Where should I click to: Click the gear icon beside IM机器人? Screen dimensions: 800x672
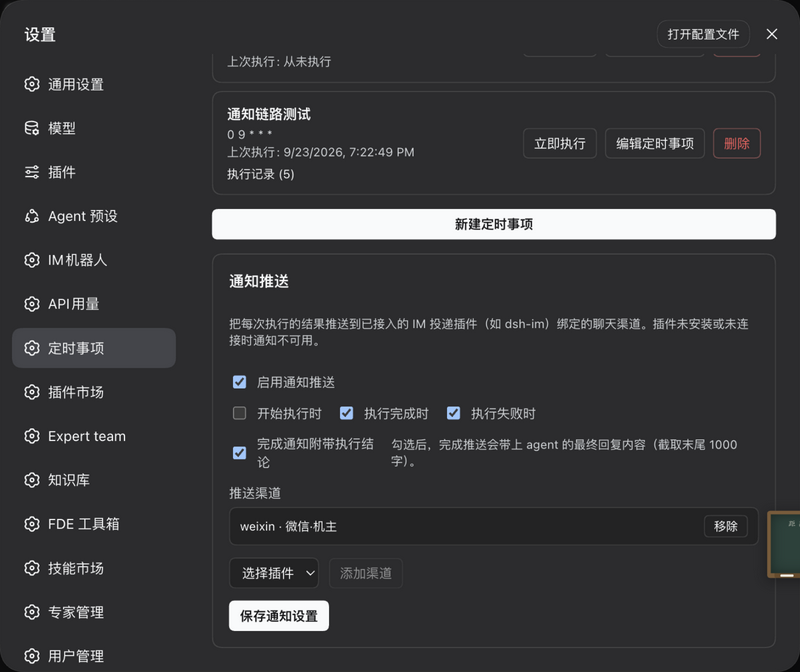[32, 260]
